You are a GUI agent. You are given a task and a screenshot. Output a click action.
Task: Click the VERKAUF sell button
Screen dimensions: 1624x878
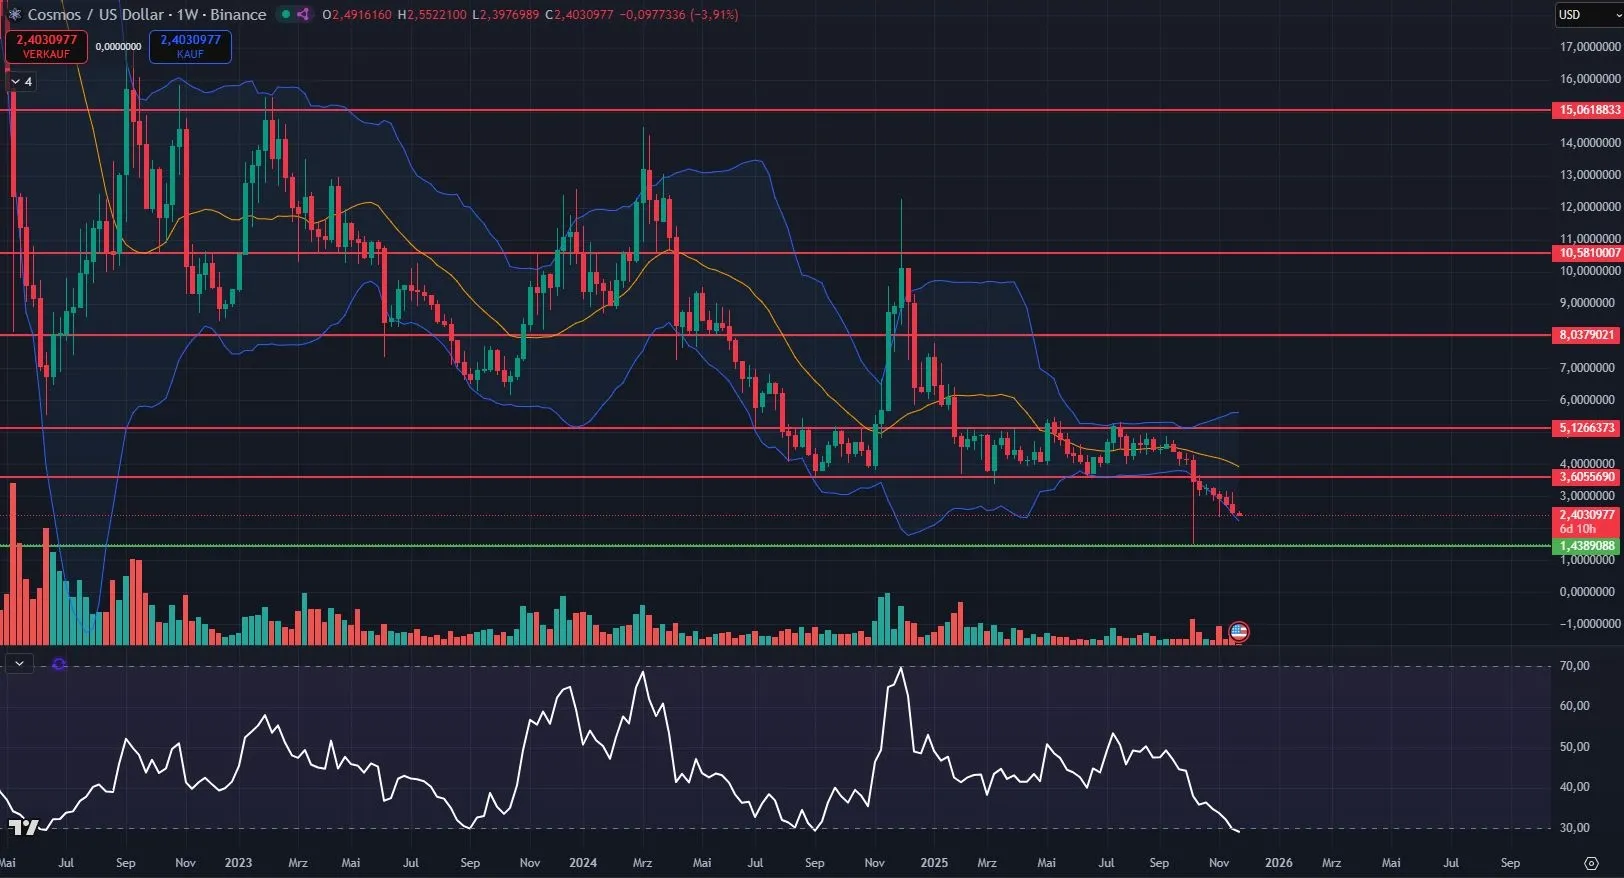point(46,46)
